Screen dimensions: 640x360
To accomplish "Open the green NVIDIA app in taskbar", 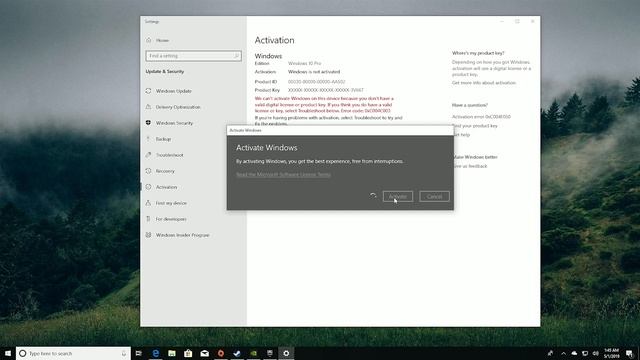I will pos(253,353).
